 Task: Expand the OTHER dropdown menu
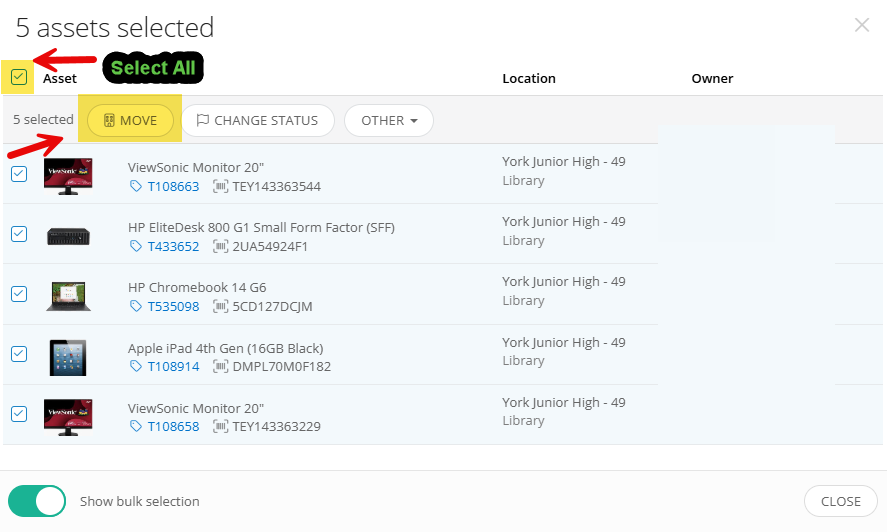pos(389,121)
